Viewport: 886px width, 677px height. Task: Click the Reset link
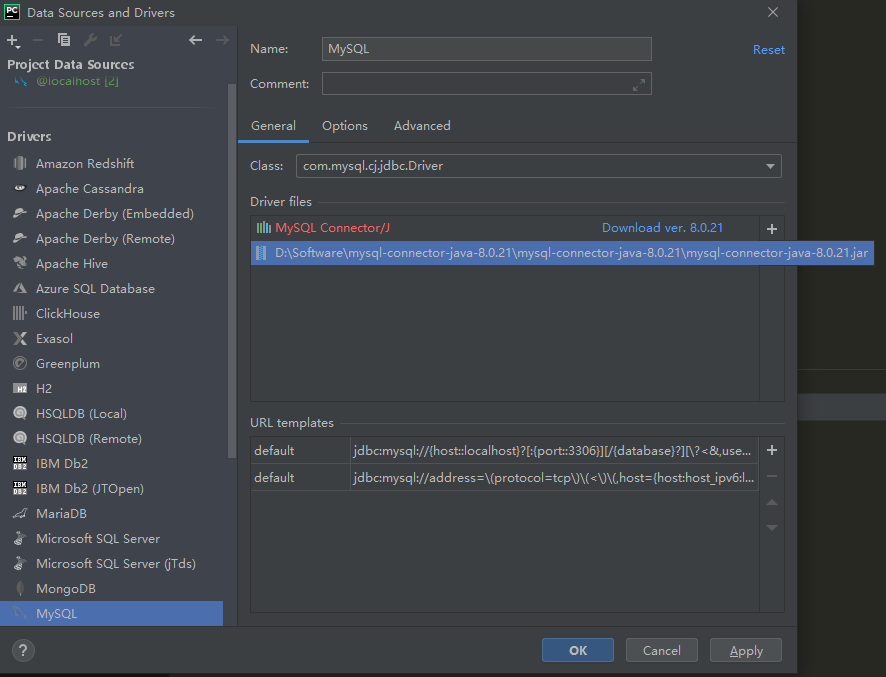768,49
